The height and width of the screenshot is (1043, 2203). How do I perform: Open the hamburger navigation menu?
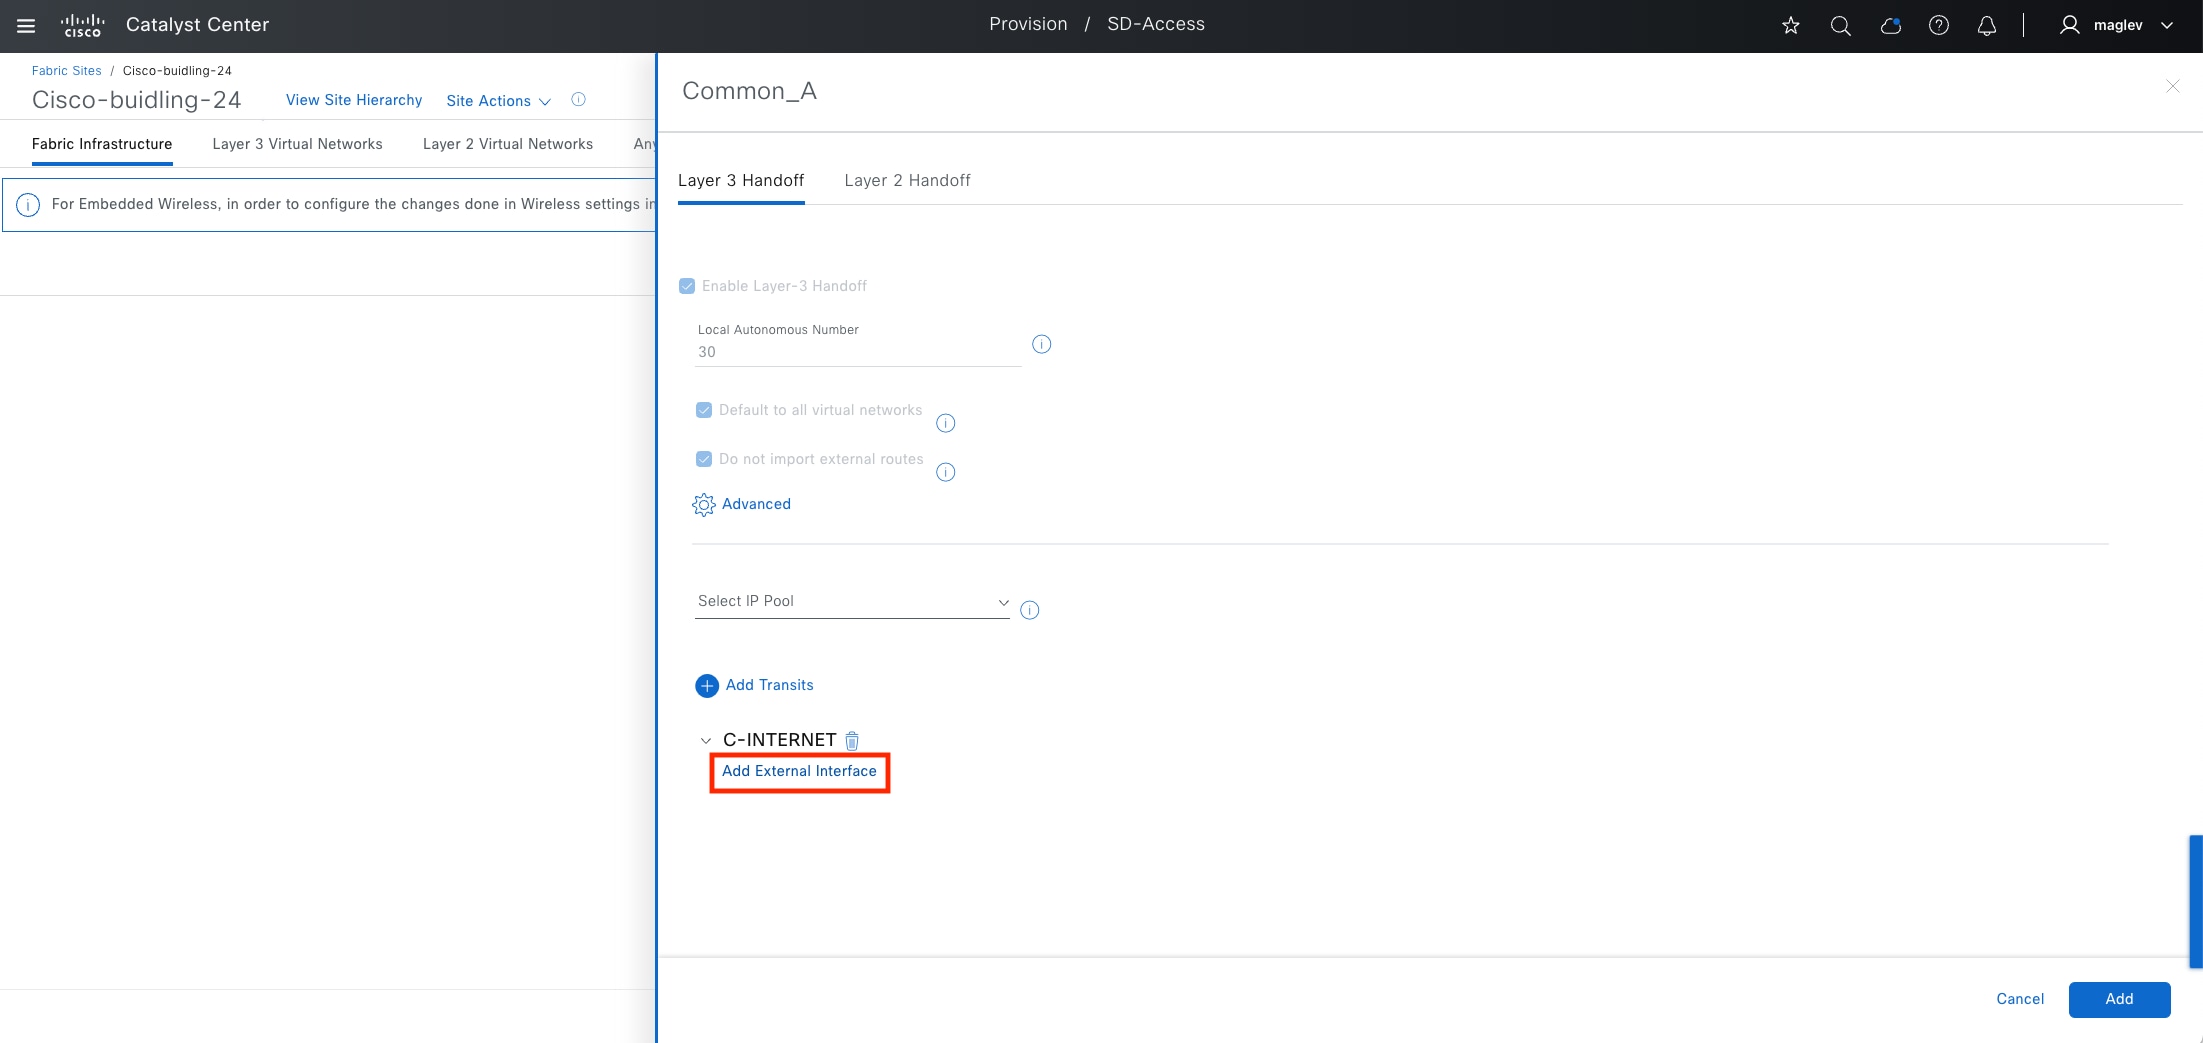pyautogui.click(x=26, y=26)
